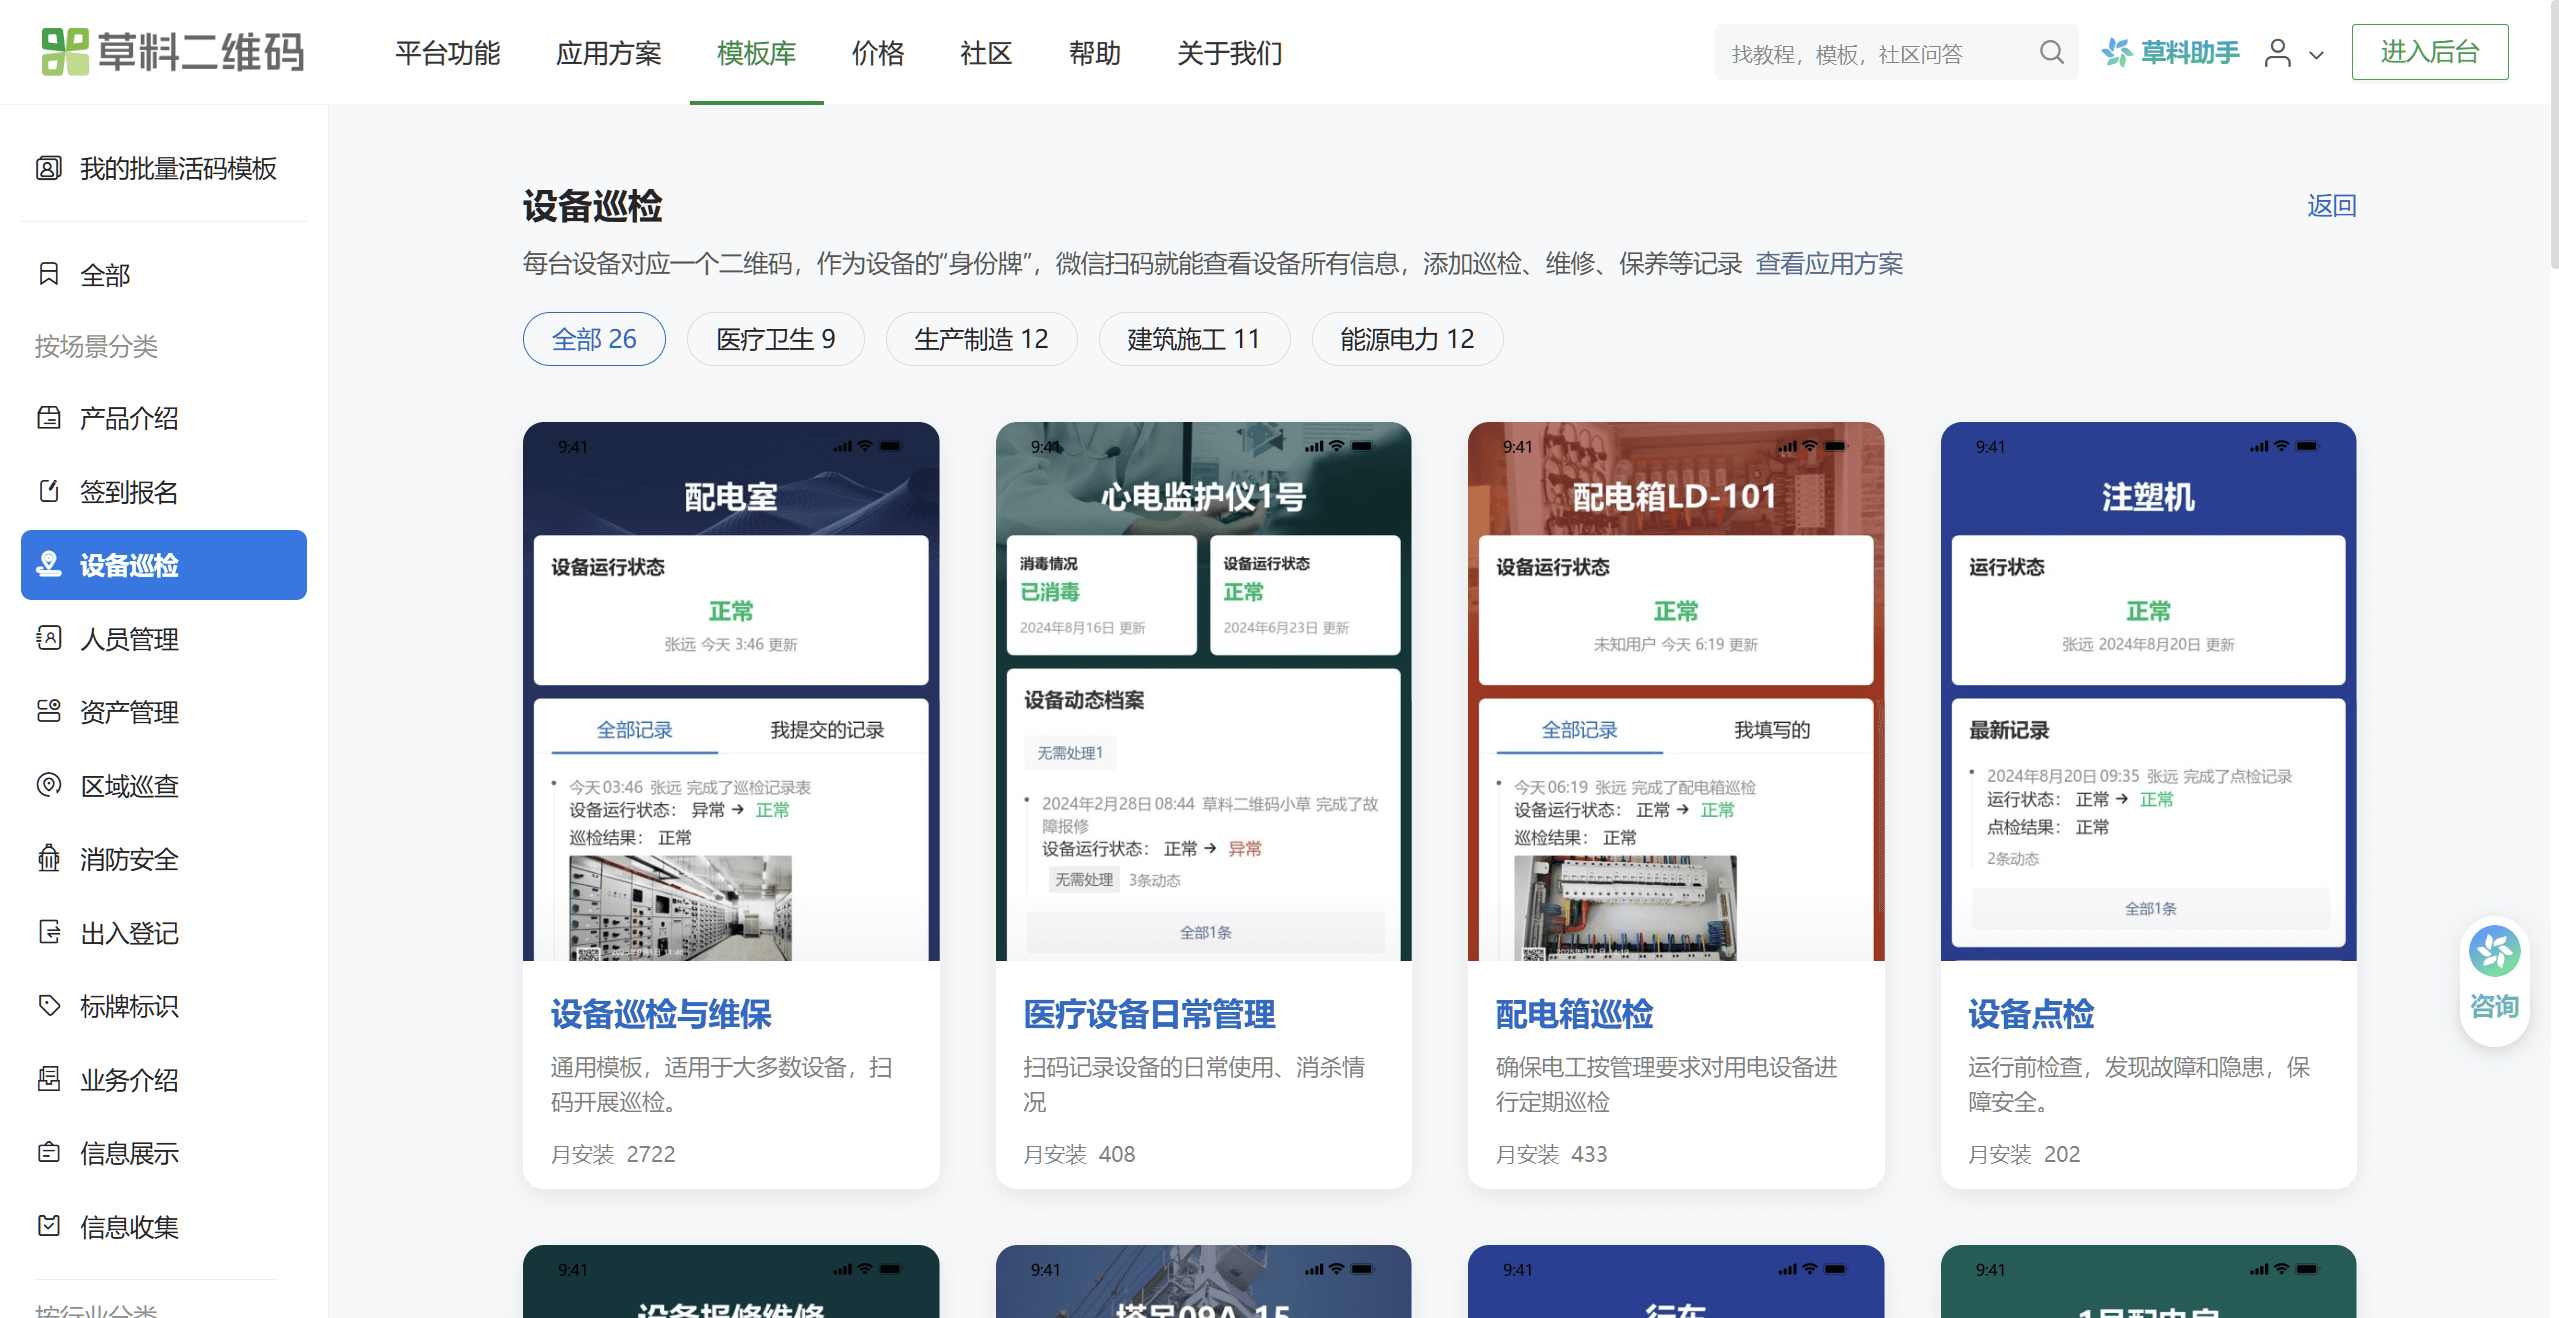
Task: Open the 草料助手 assistant icon
Action: tap(2116, 52)
